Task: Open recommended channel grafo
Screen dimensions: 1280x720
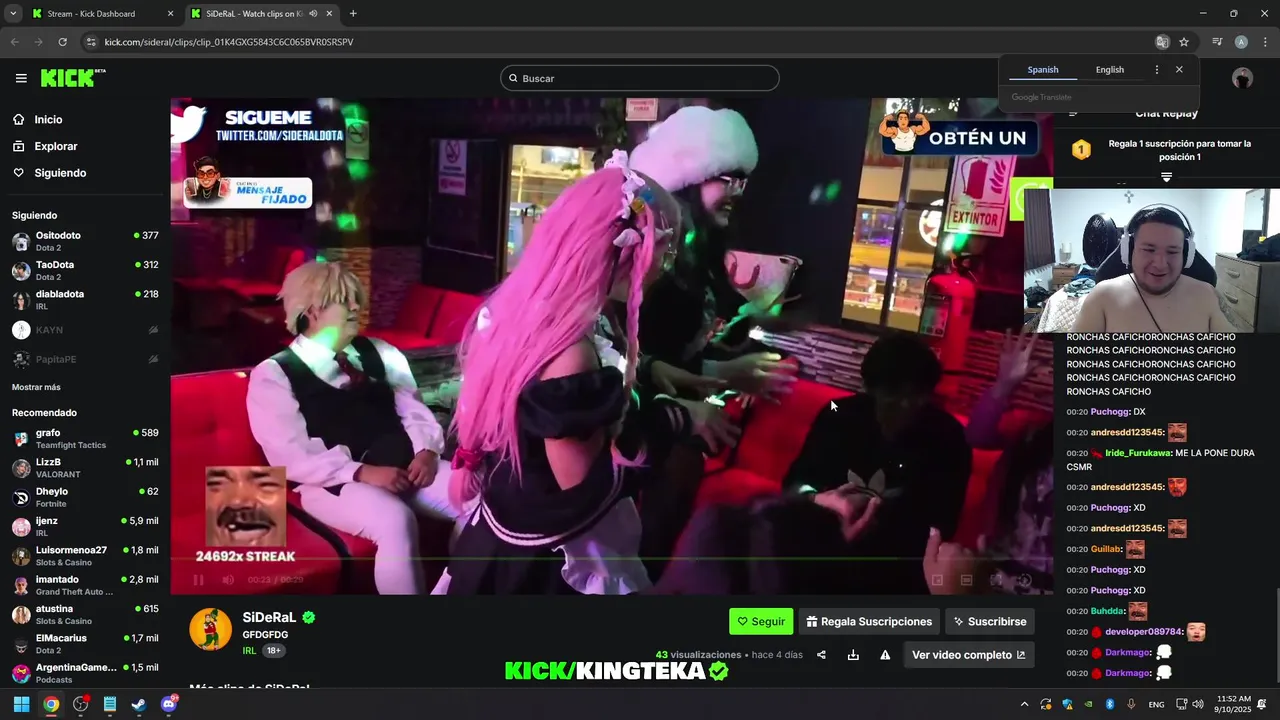Action: click(85, 438)
